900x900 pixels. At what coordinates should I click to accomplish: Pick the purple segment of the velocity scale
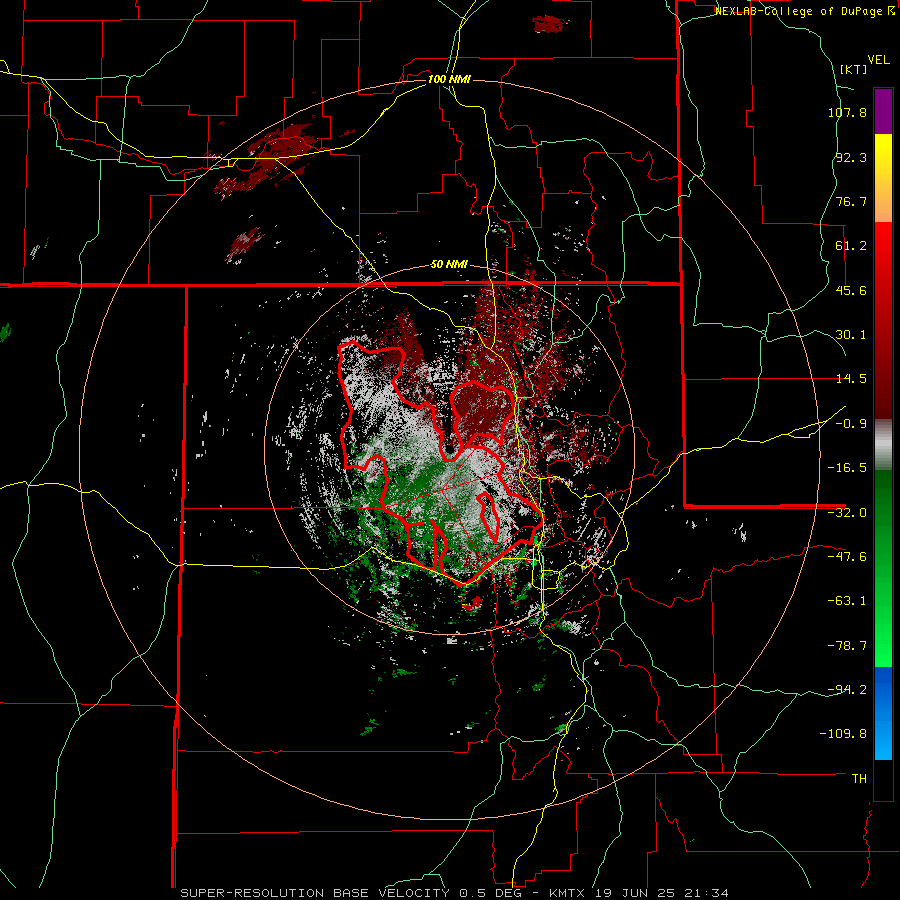[x=883, y=111]
